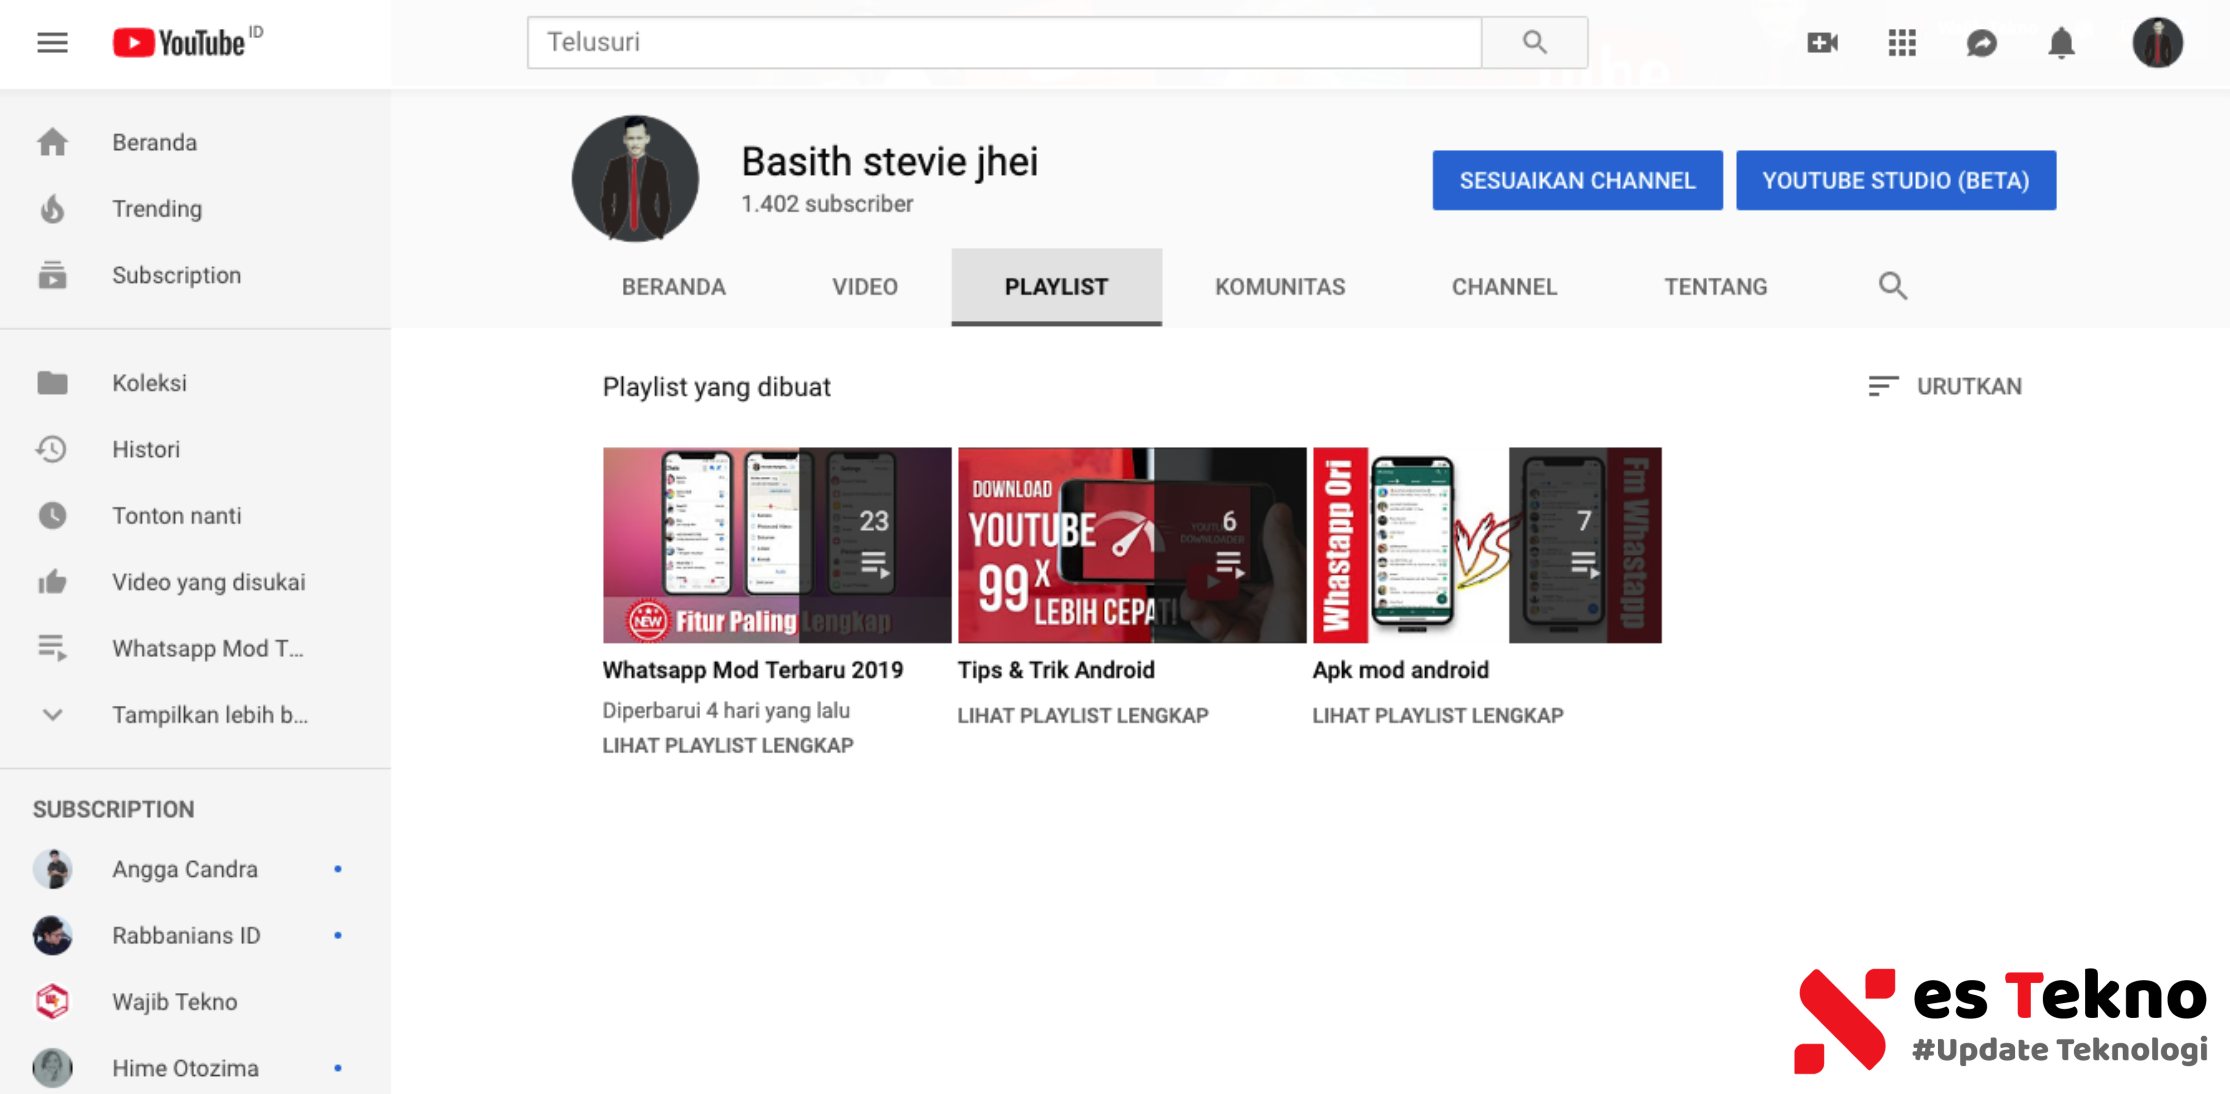This screenshot has width=2230, height=1094.
Task: Click the search magnifier button
Action: point(1534,42)
